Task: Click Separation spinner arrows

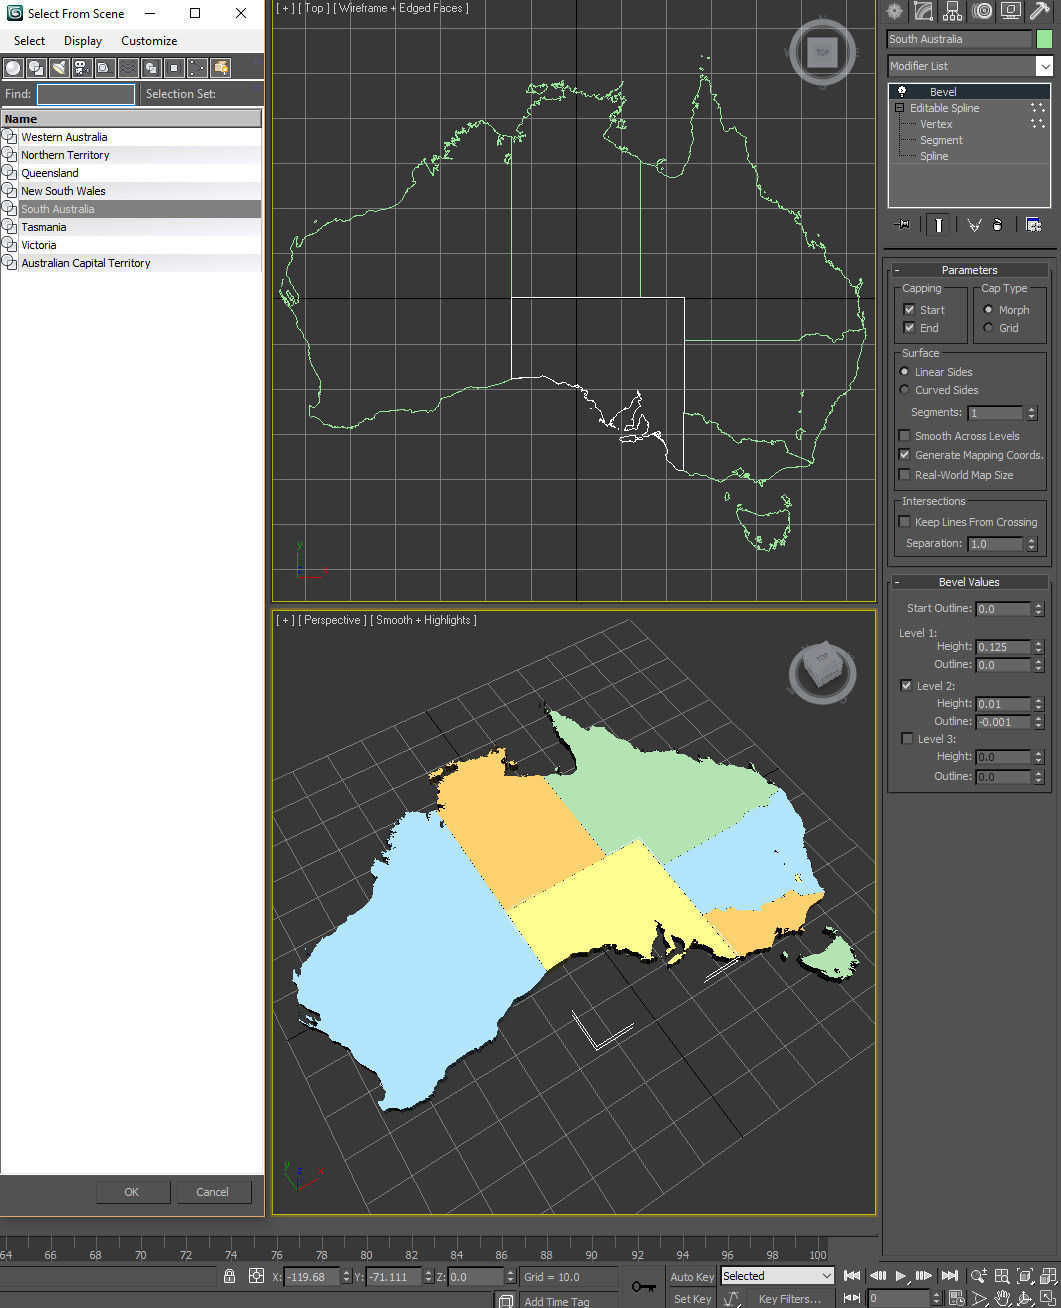Action: 1032,544
